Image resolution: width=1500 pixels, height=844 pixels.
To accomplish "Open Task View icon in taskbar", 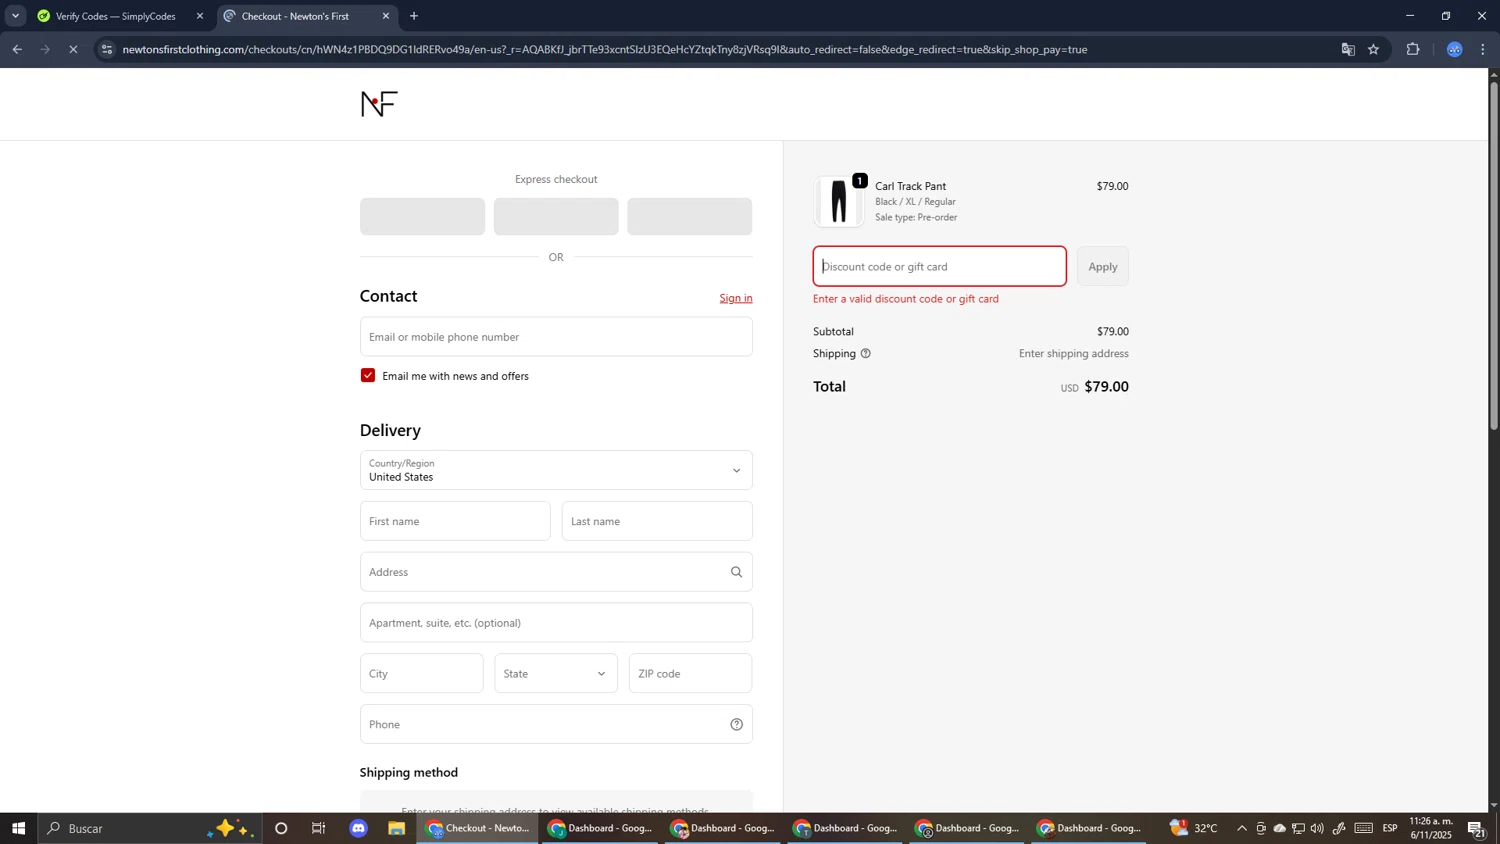I will (319, 829).
